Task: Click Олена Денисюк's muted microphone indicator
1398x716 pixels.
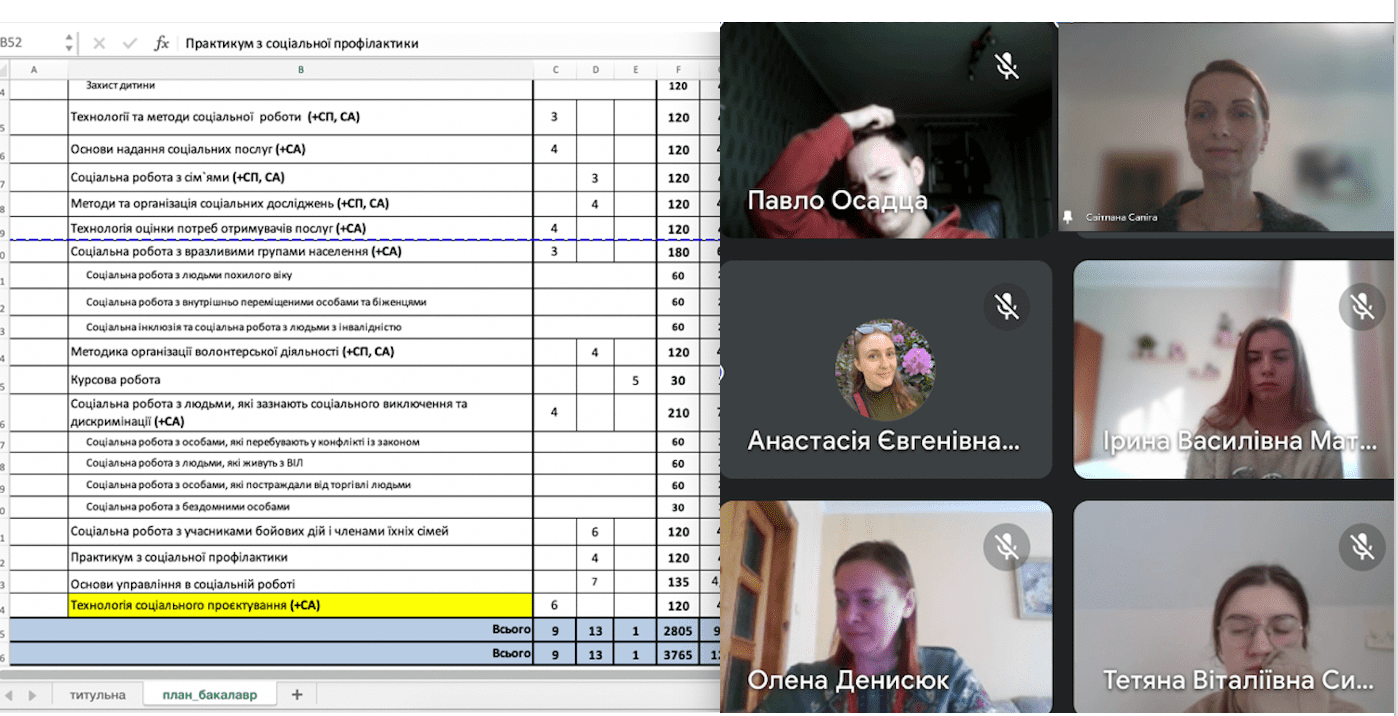Action: (x=1006, y=545)
